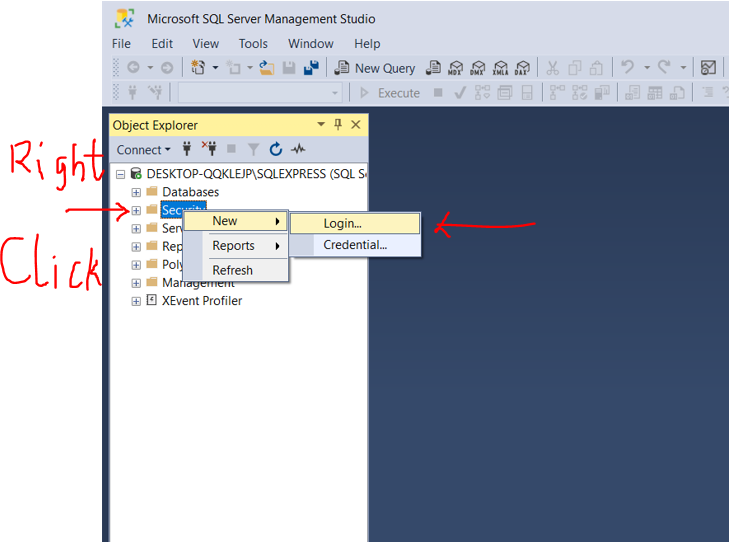Click the XMLA query icon
Viewport: 729px width, 542px height.
(x=500, y=68)
